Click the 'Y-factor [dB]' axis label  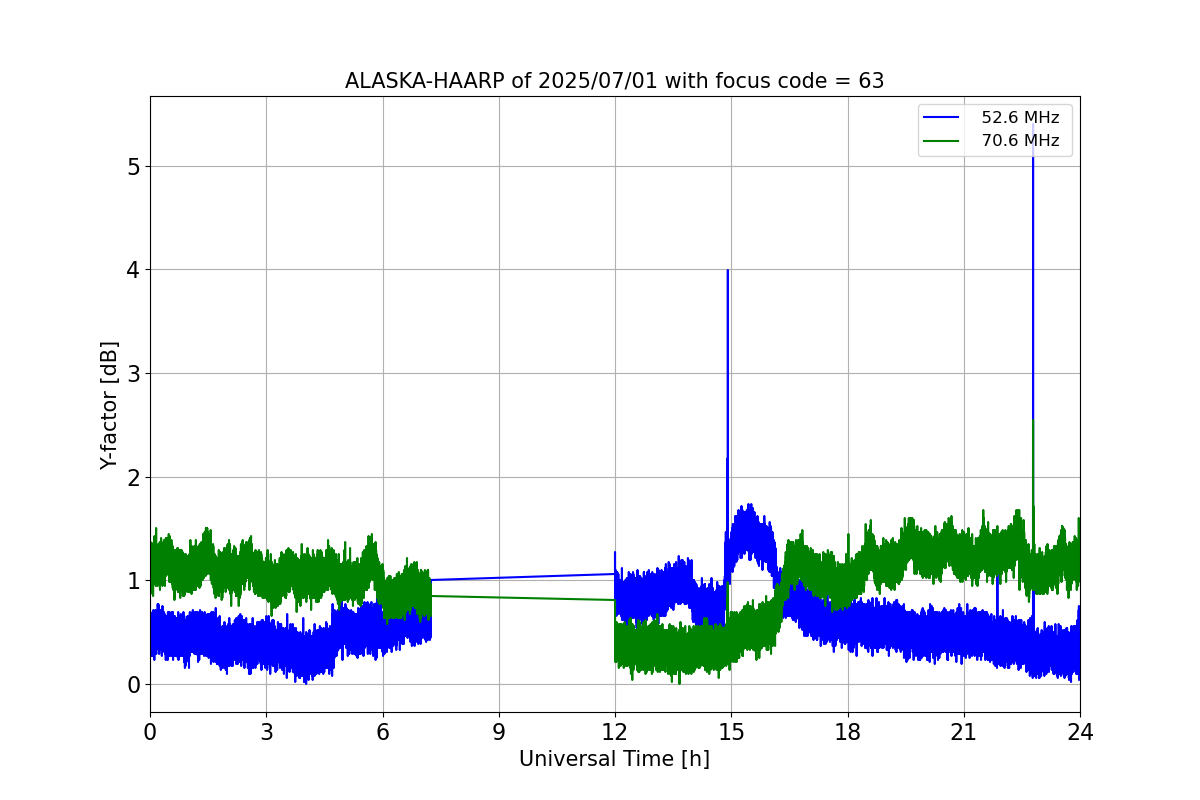click(x=109, y=405)
